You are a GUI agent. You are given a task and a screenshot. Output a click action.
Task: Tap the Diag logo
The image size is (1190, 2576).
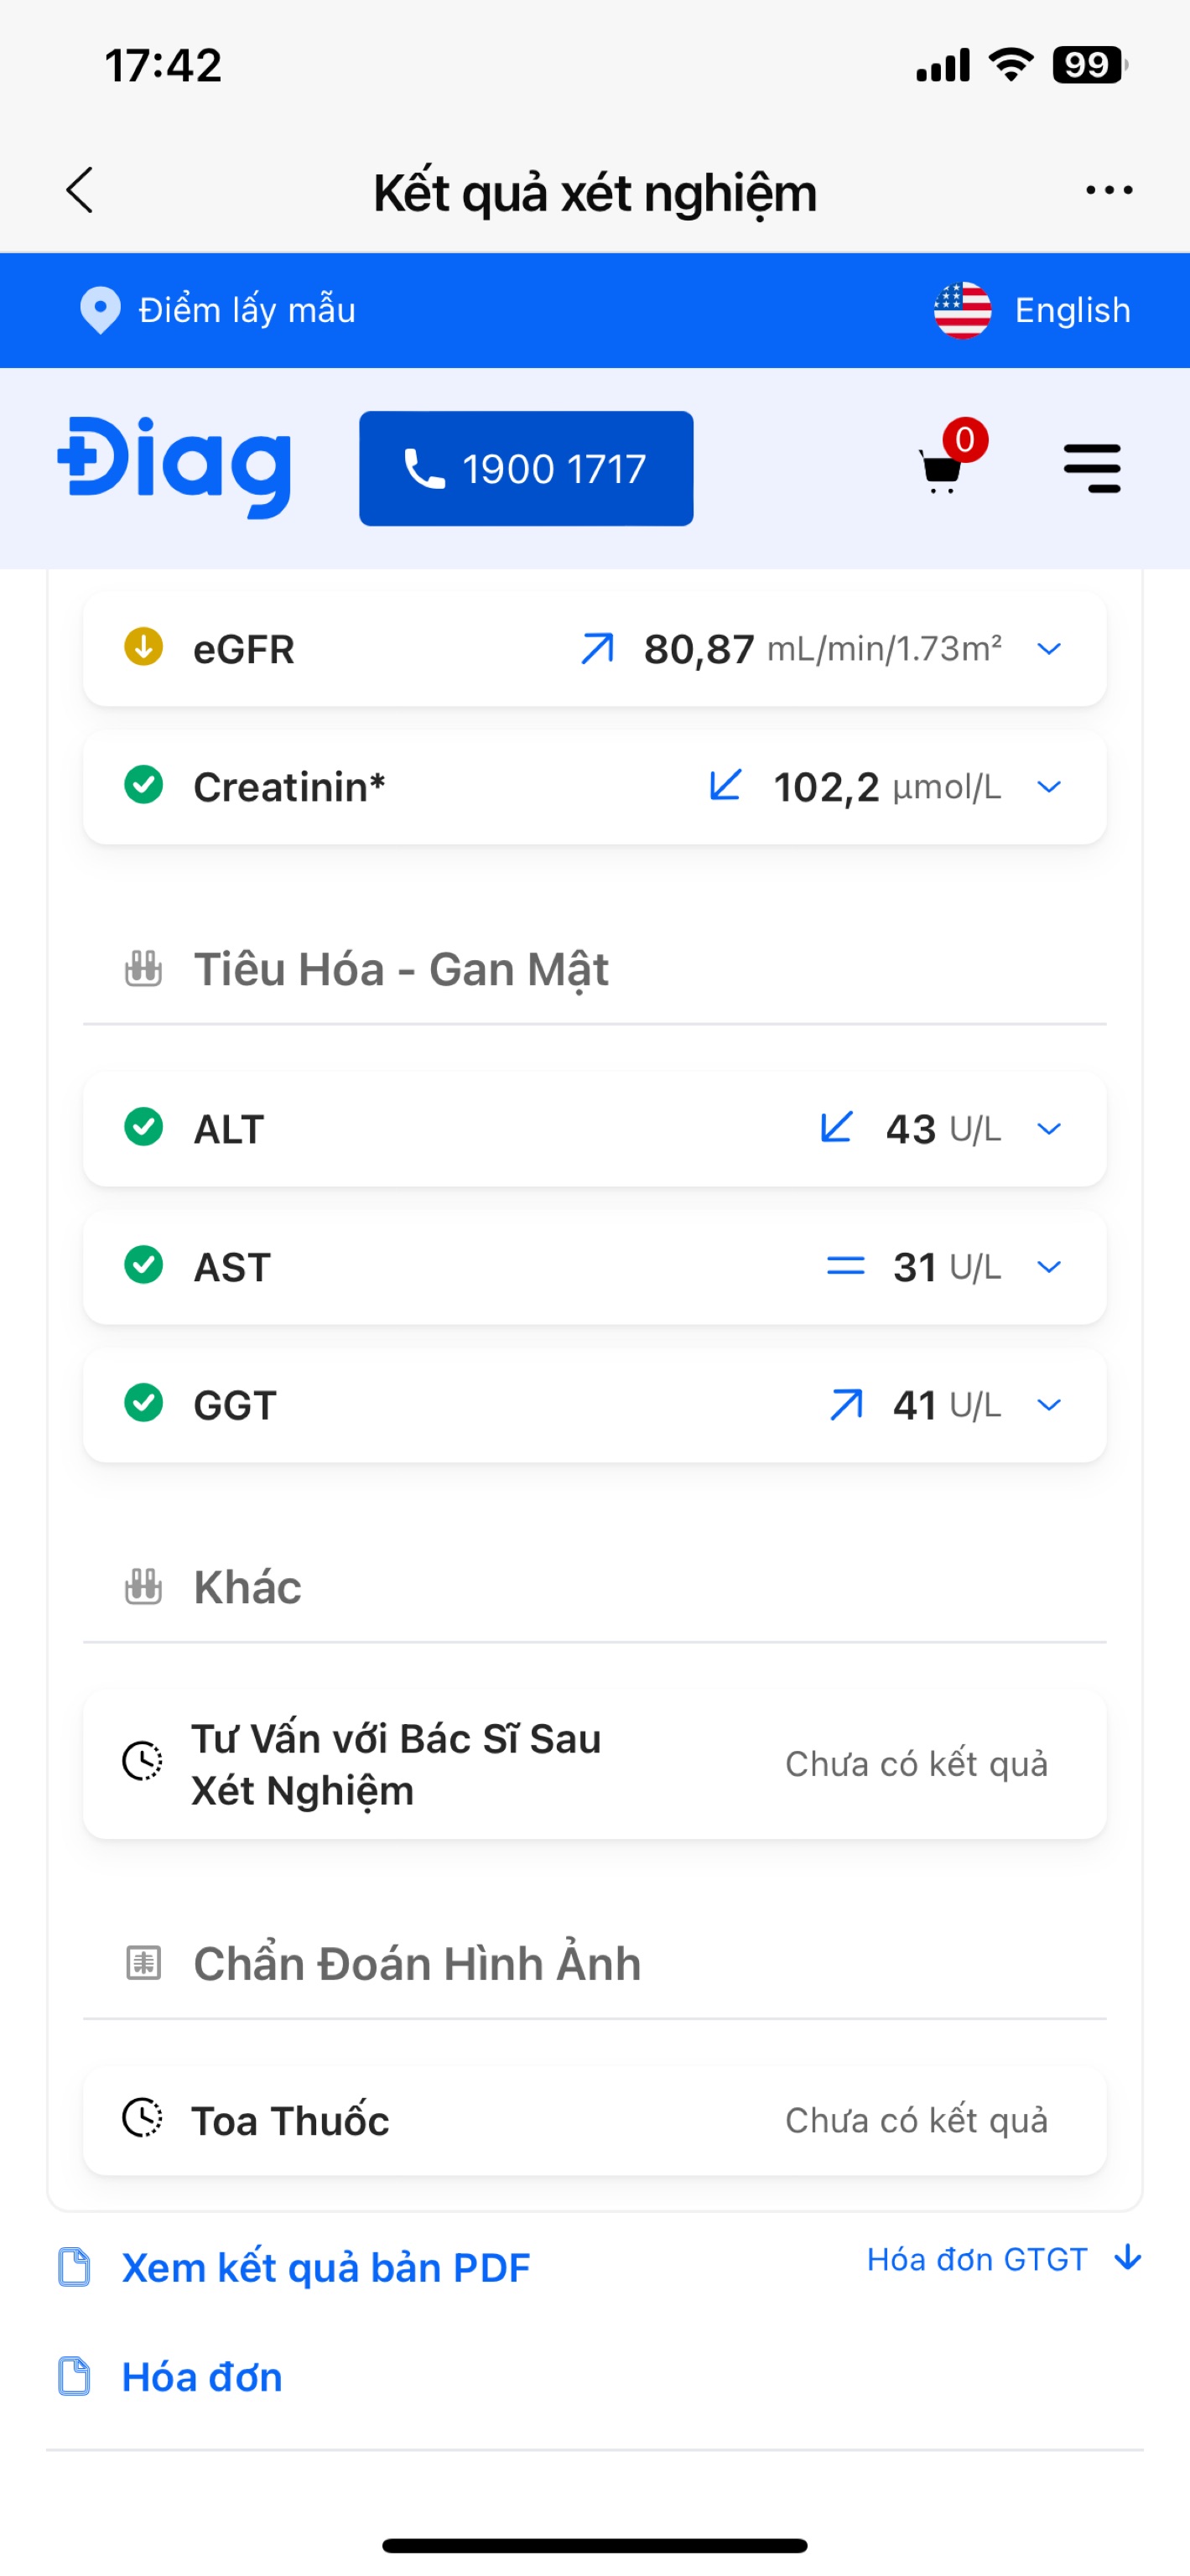[x=175, y=466]
